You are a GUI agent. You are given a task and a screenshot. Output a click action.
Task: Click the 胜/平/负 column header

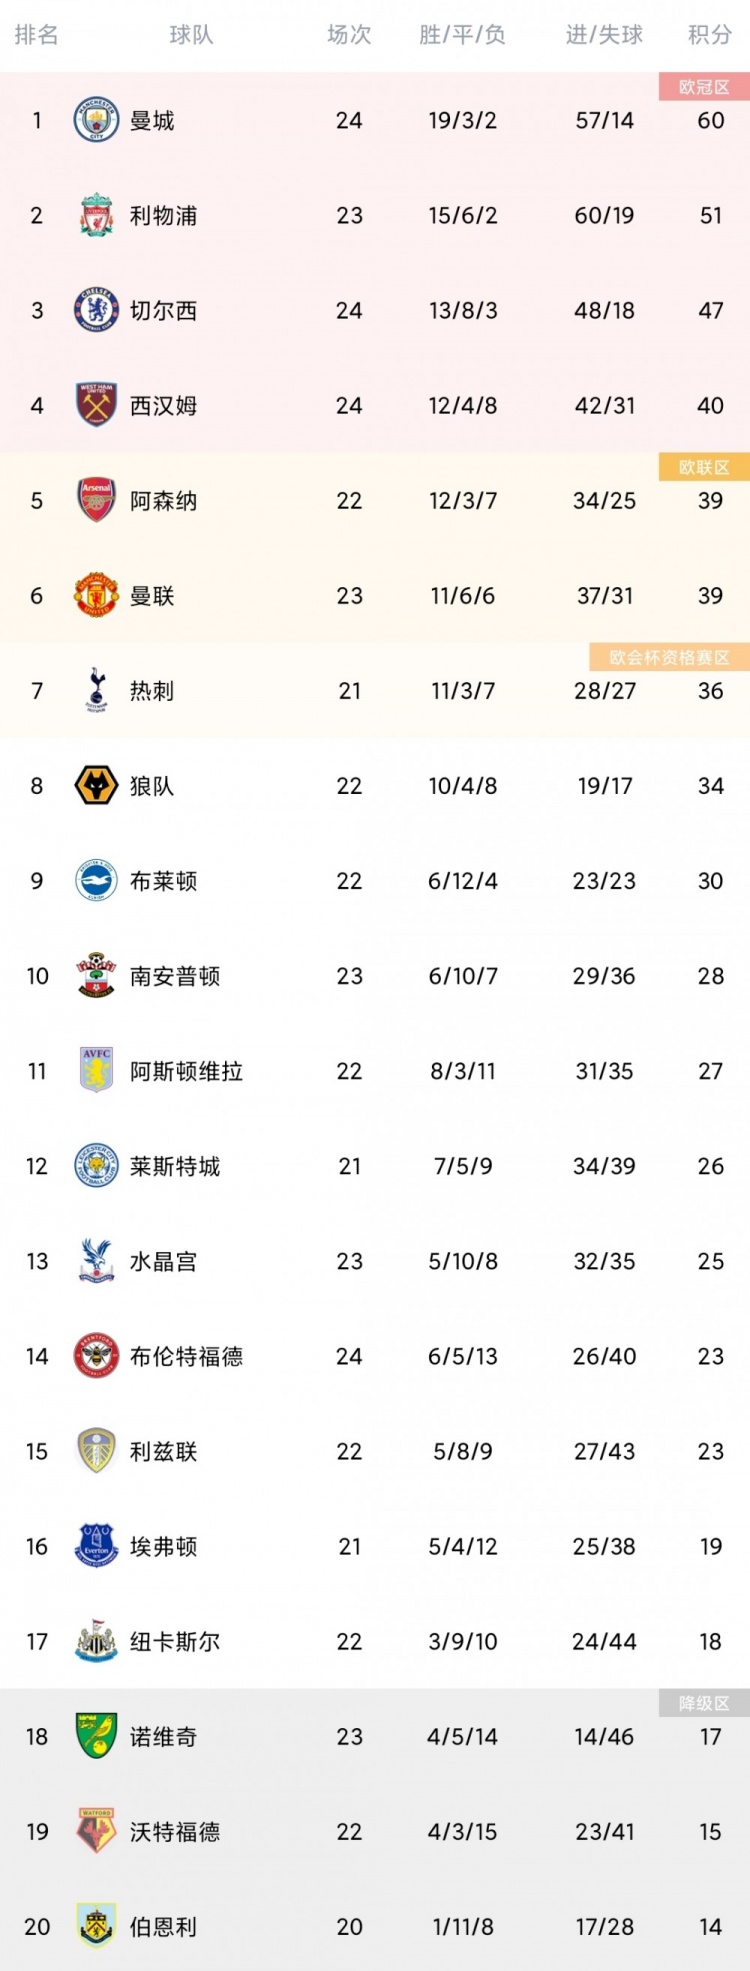tap(462, 35)
